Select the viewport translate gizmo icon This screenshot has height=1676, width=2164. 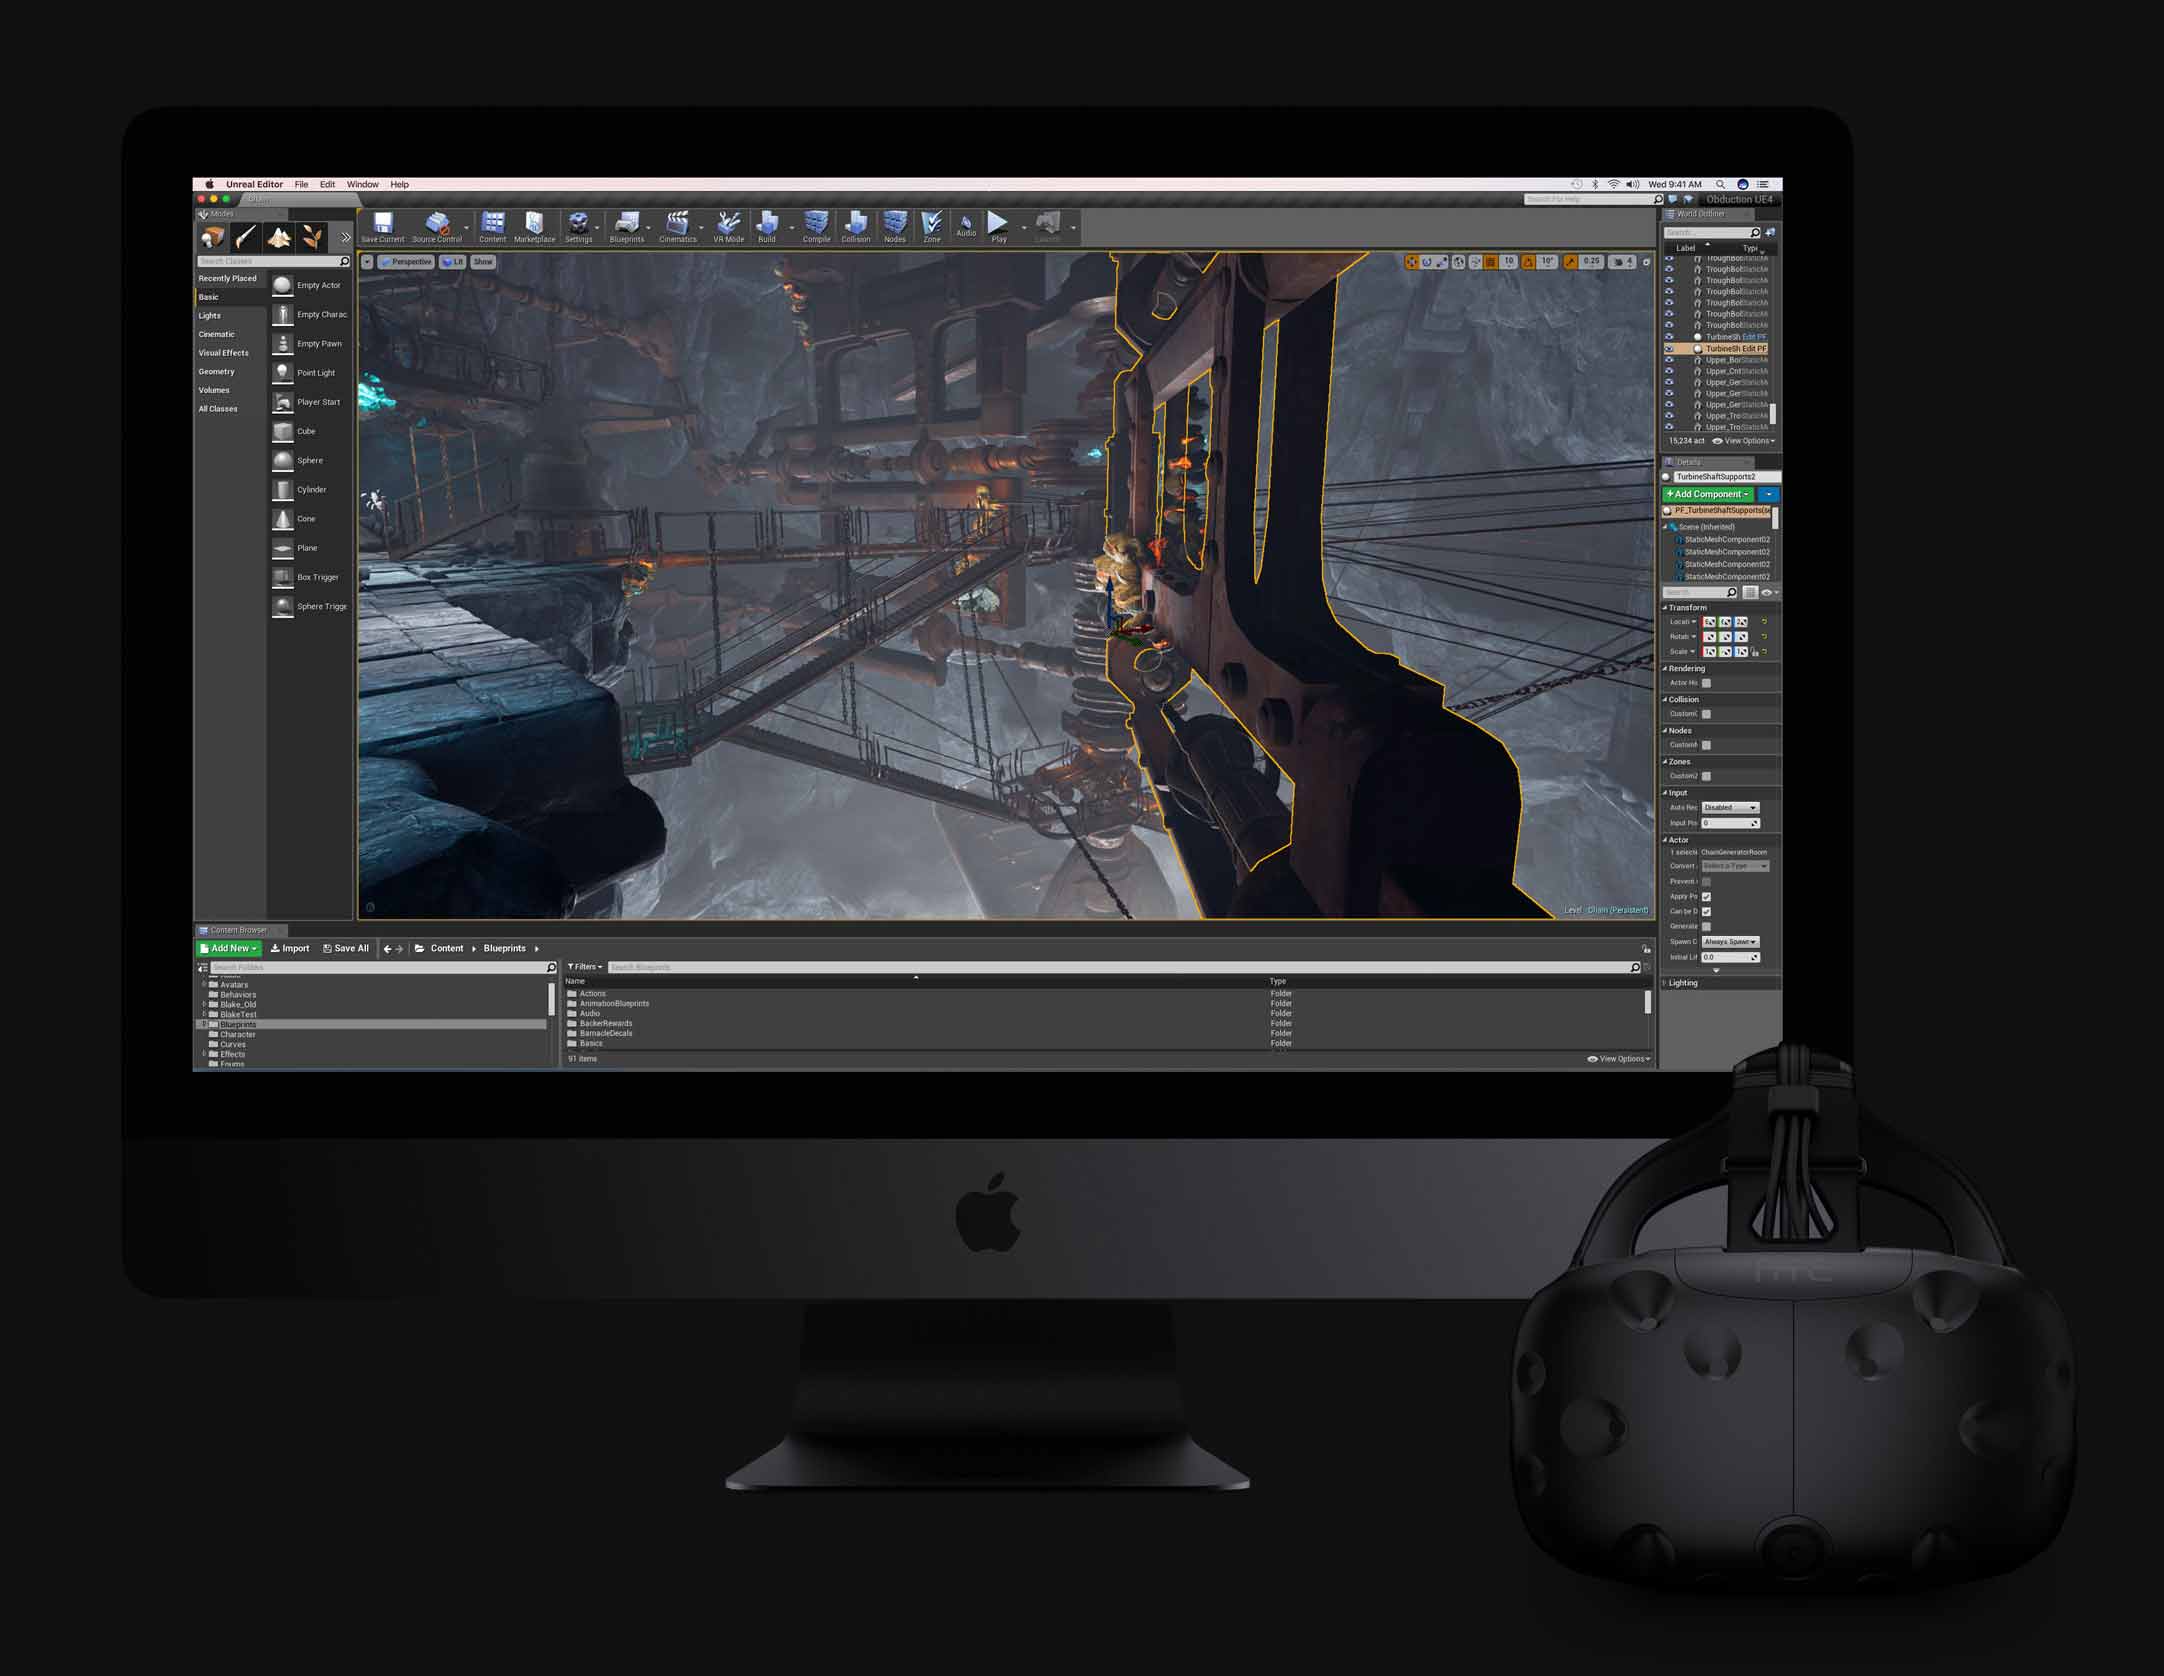pyautogui.click(x=1411, y=262)
